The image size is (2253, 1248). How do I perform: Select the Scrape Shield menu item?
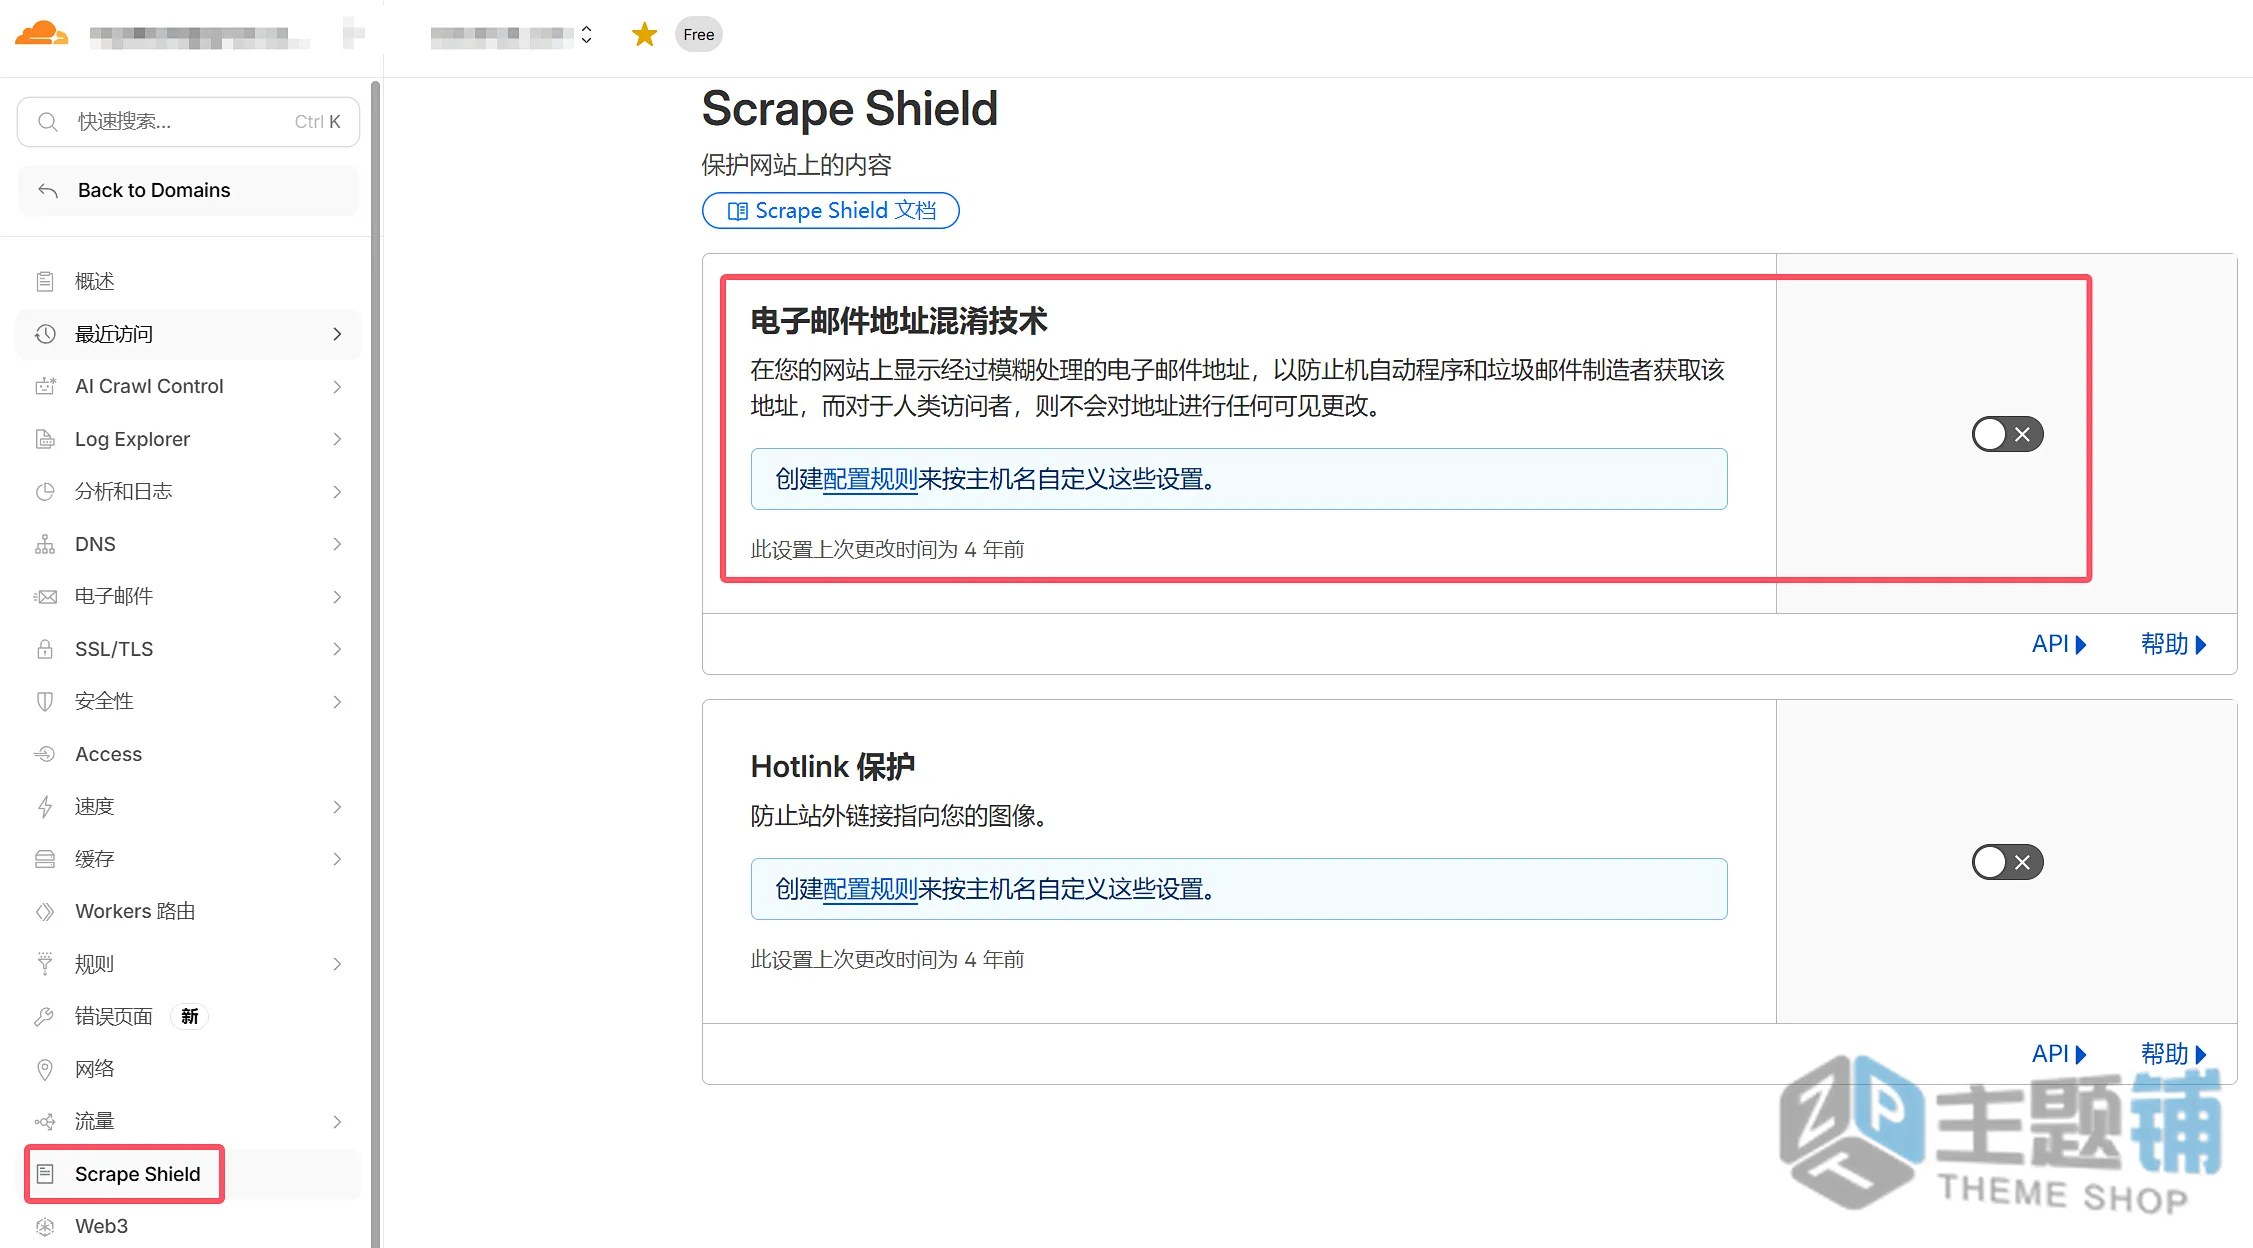pos(188,1174)
